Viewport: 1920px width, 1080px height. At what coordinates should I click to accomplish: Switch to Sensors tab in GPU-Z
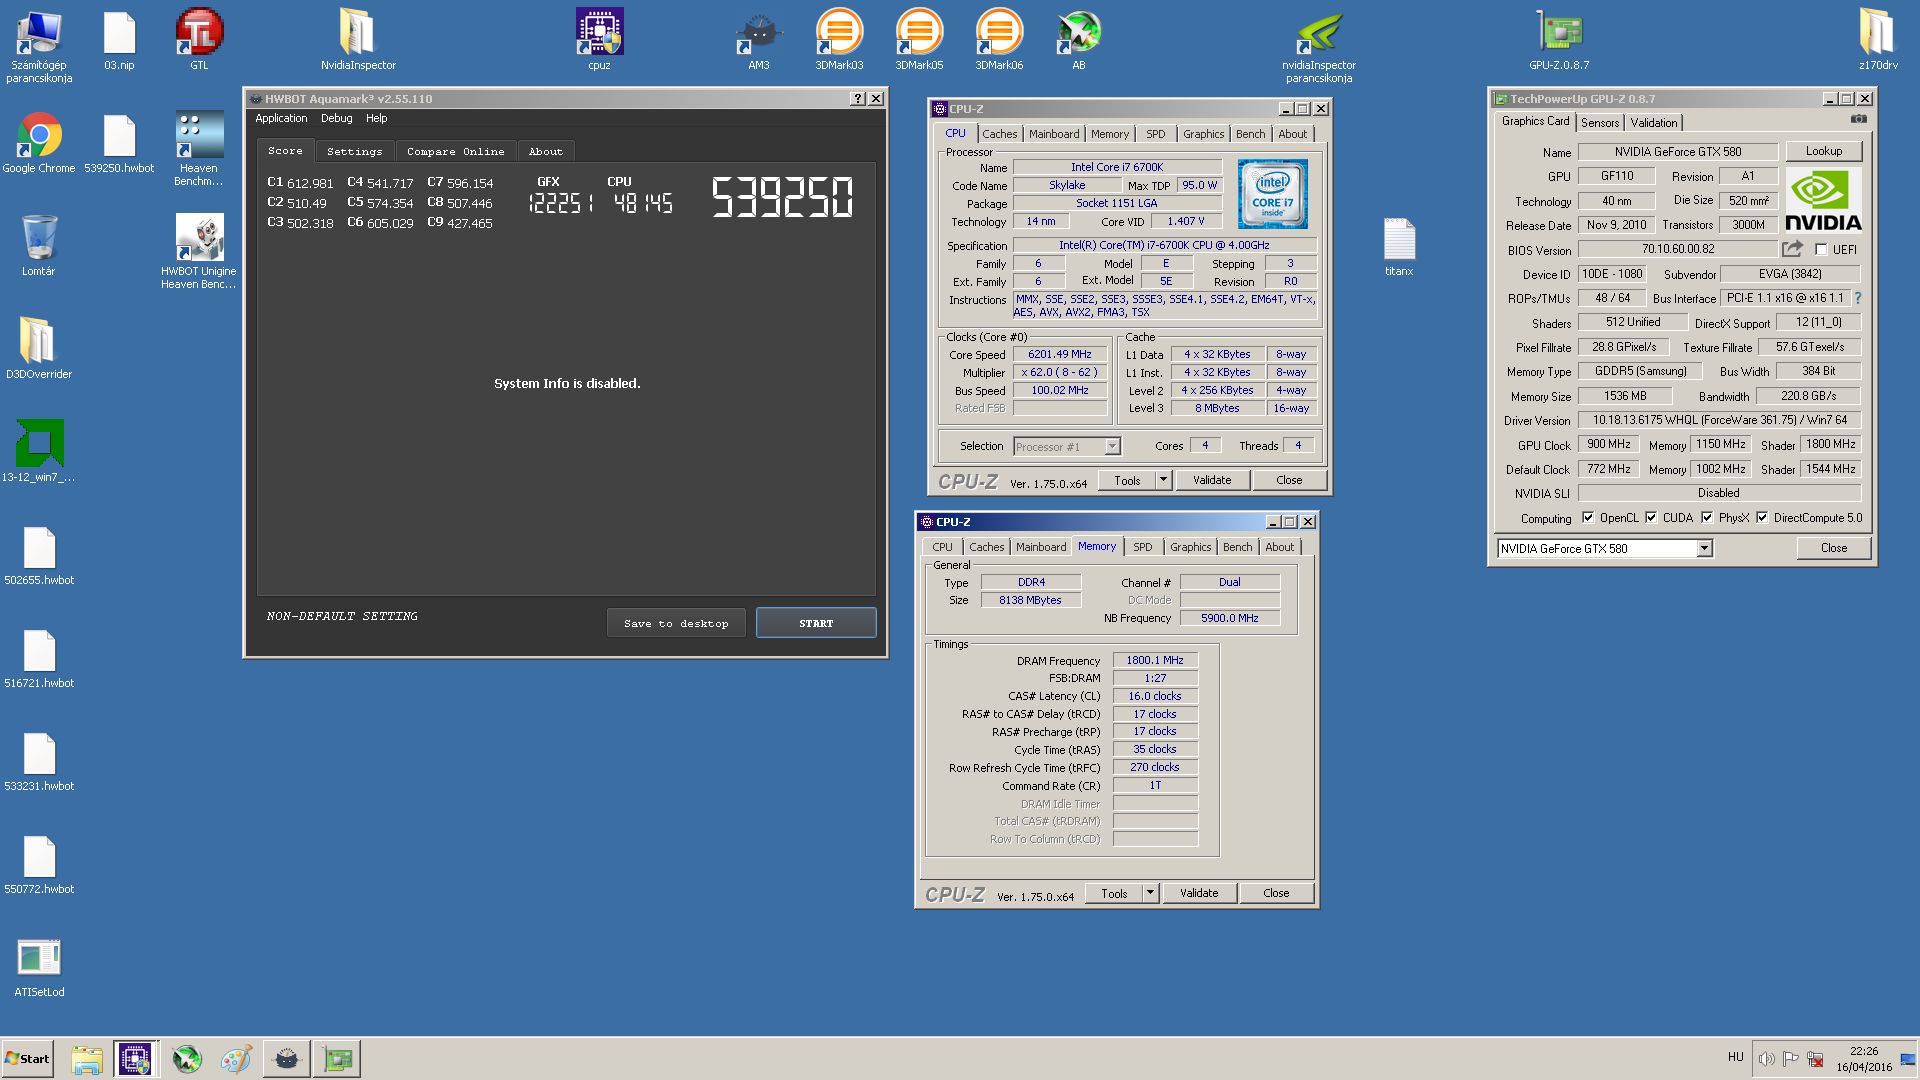[x=1600, y=123]
